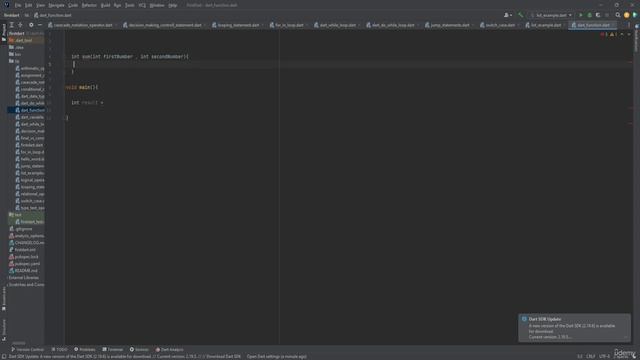Open the Navigate menu

click(56, 5)
